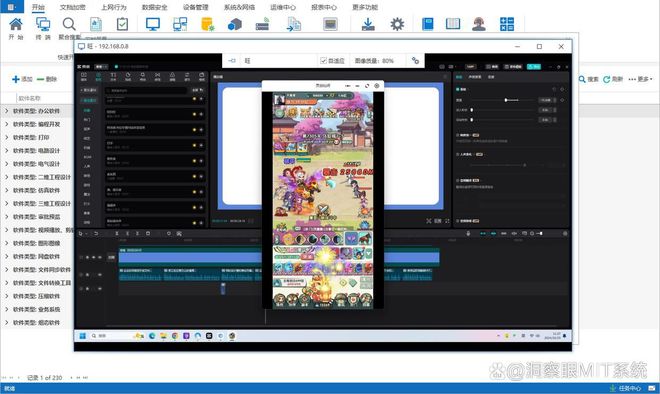
Task: Expand 软件类型: 三维工程设计 row
Action: [6, 203]
